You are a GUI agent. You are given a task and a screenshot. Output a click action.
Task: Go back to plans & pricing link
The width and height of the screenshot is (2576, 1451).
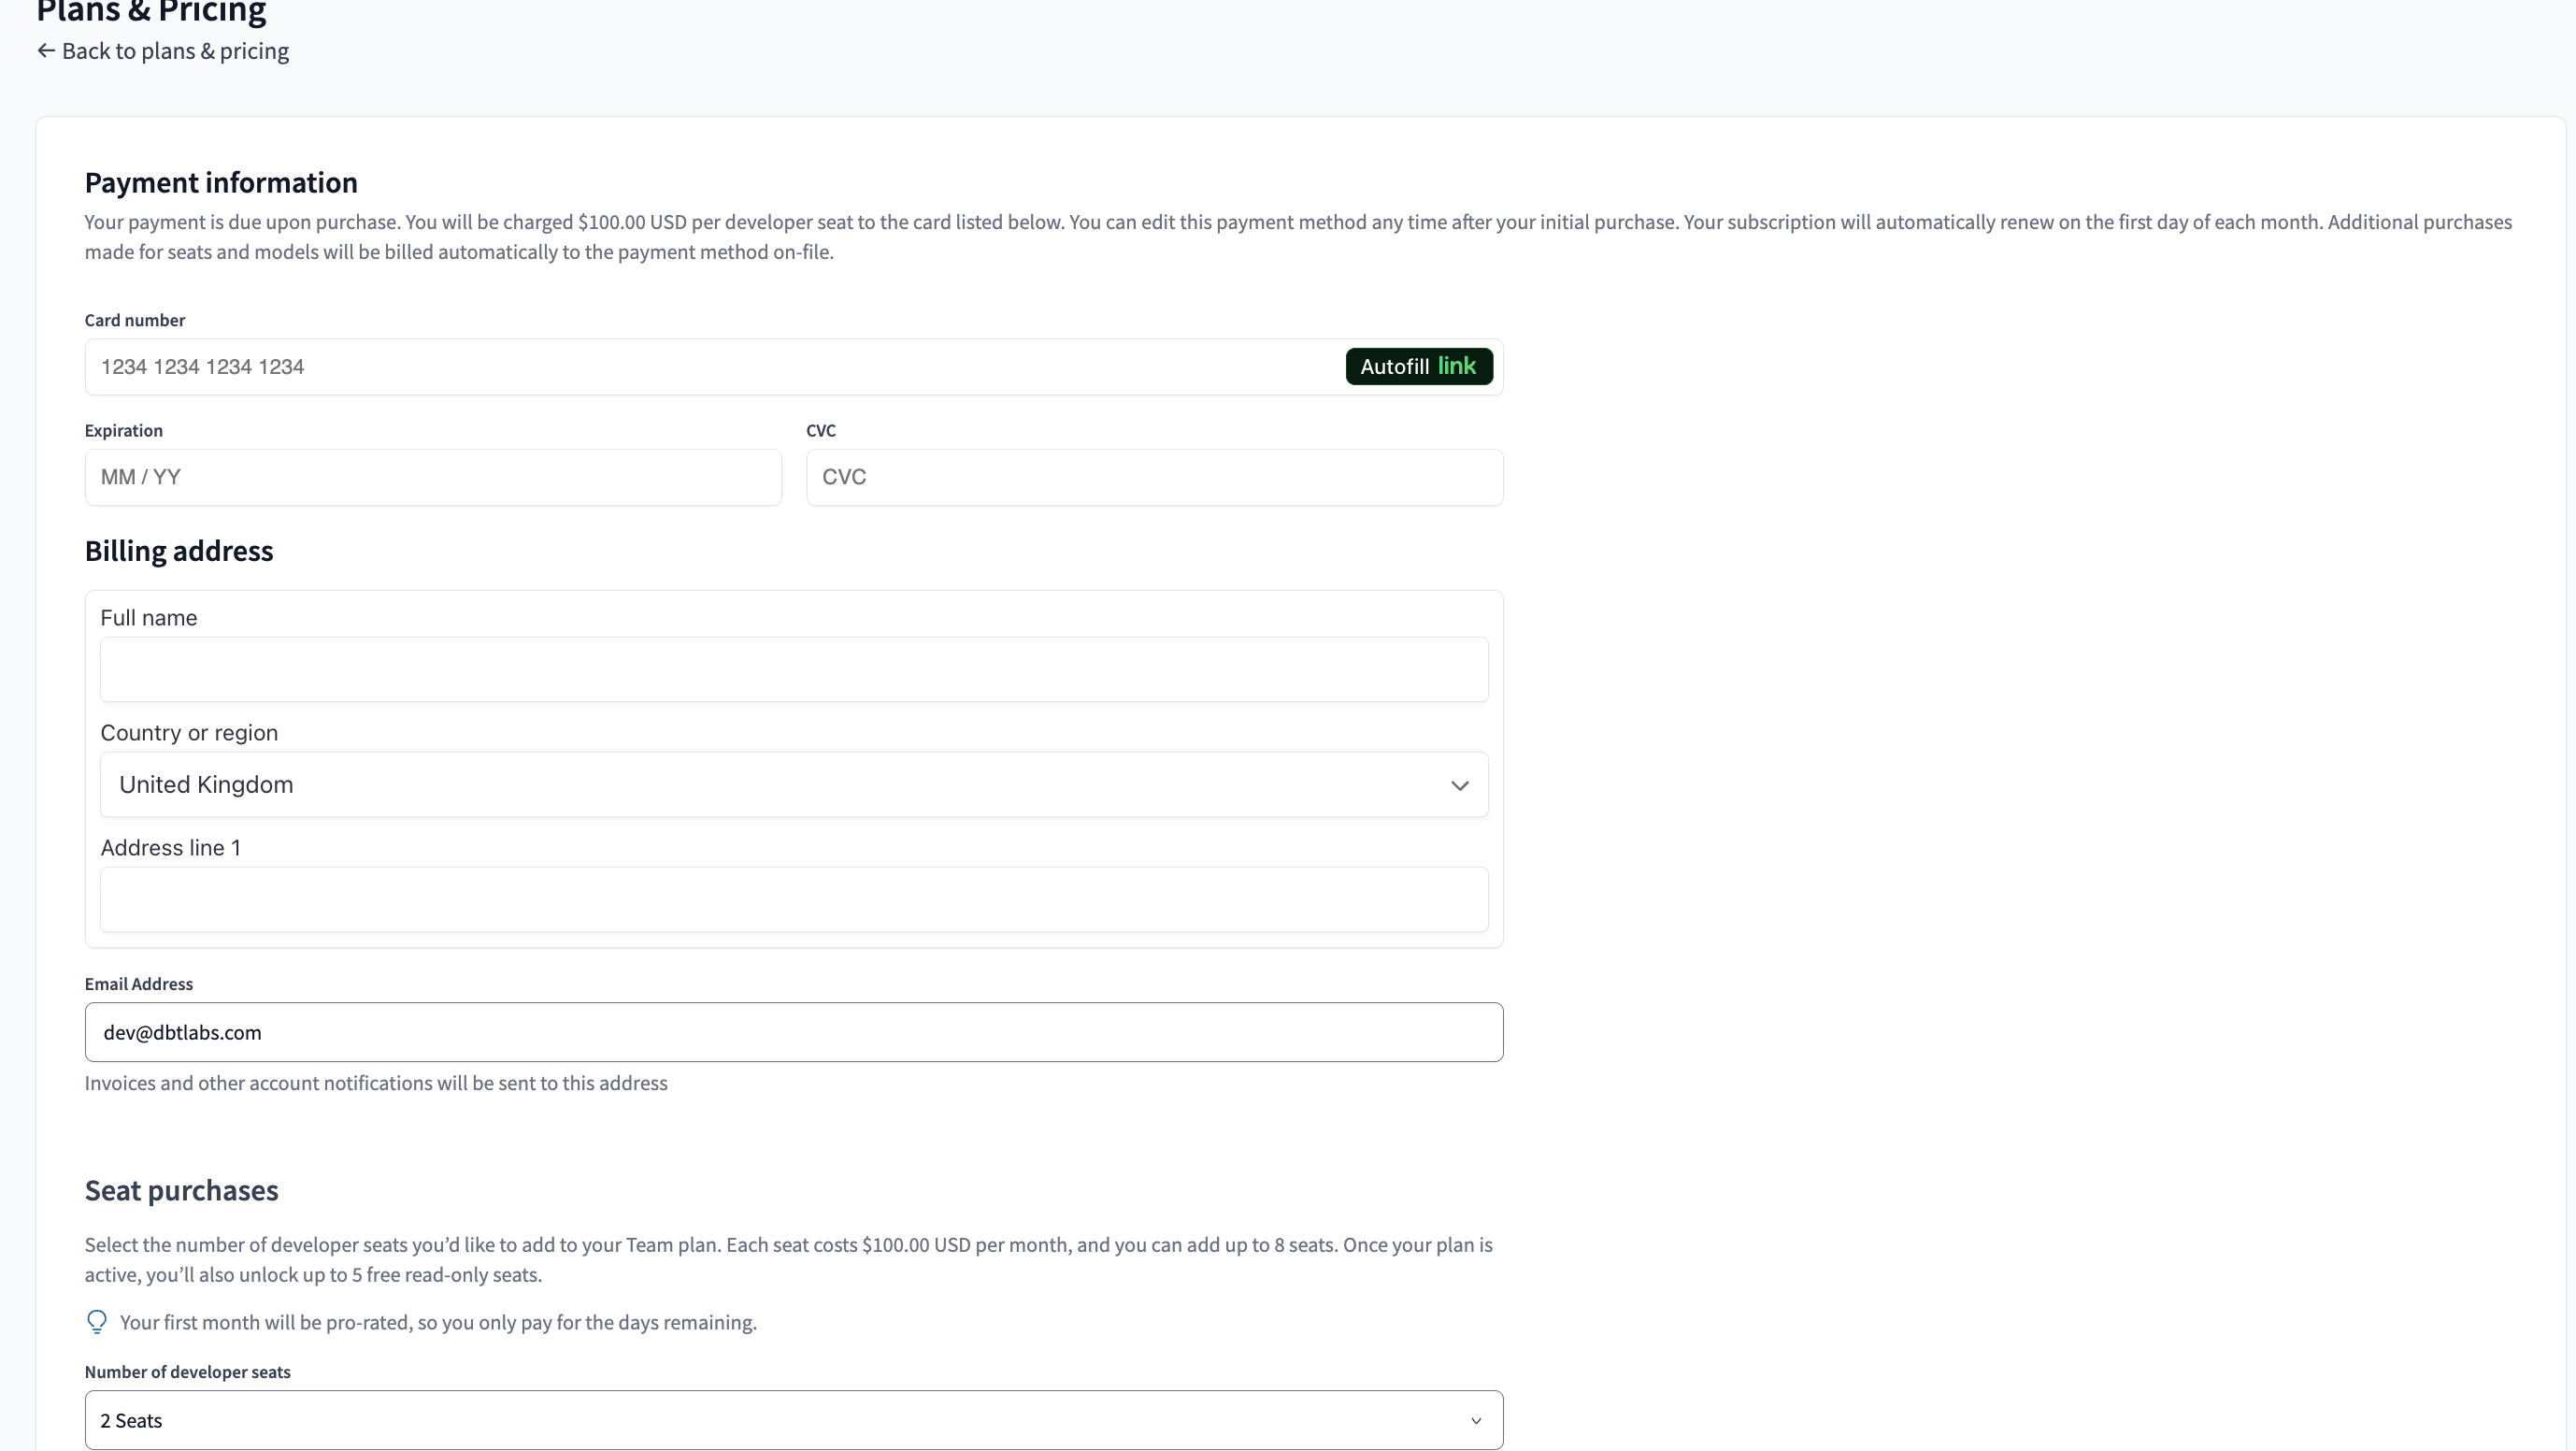pyautogui.click(x=175, y=51)
